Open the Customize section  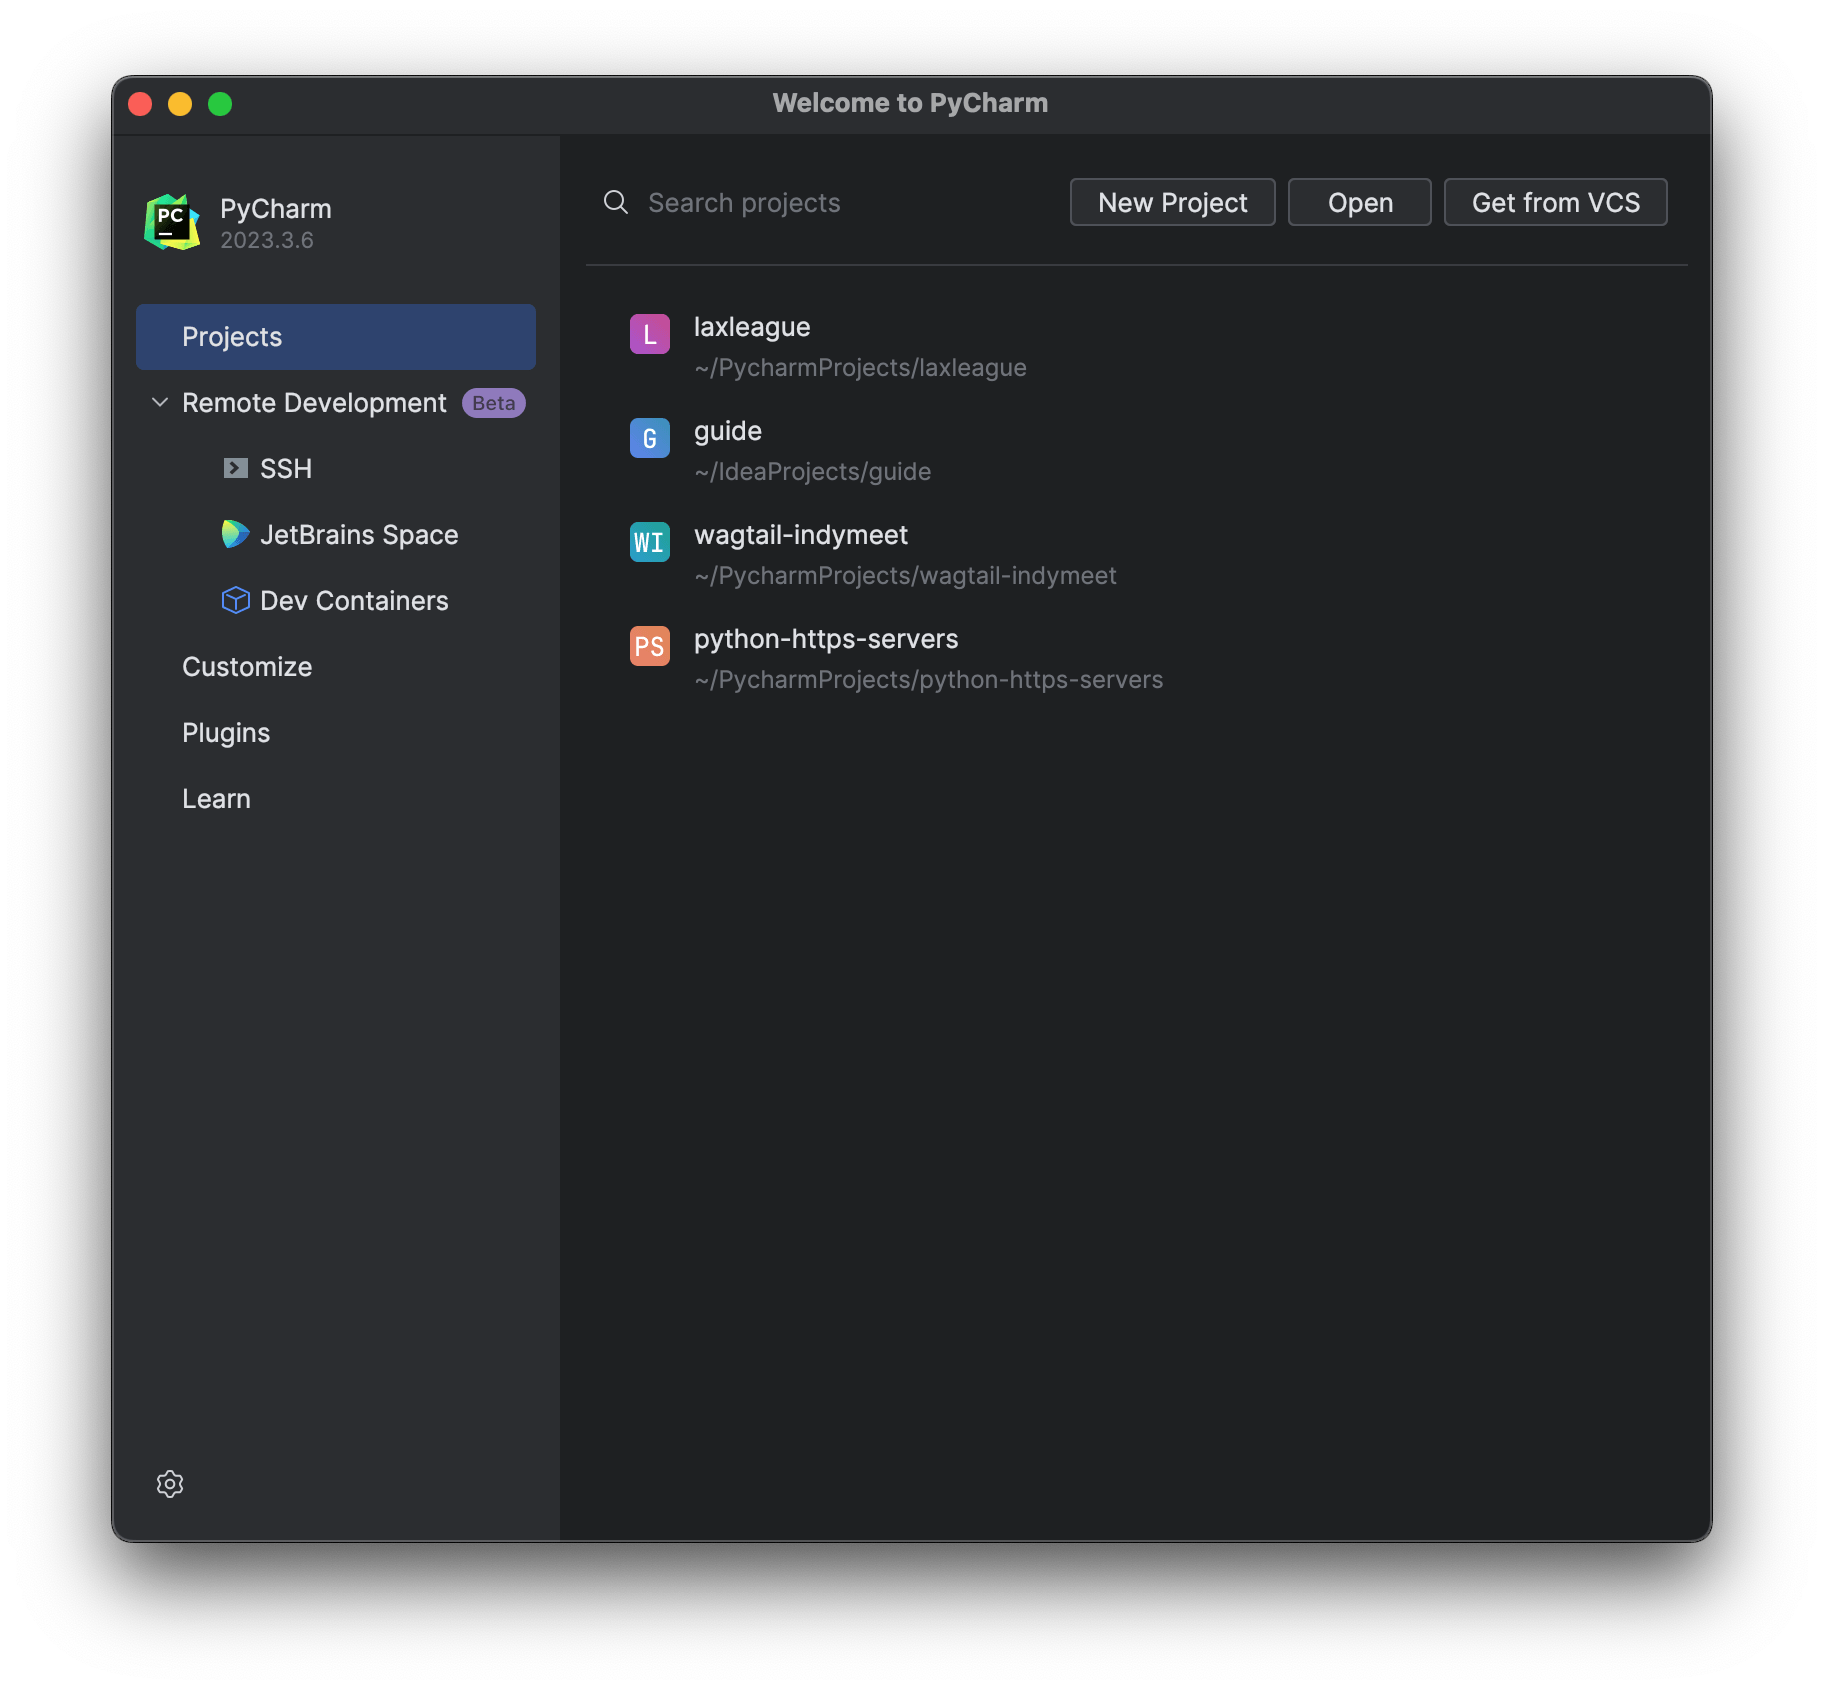coord(246,666)
